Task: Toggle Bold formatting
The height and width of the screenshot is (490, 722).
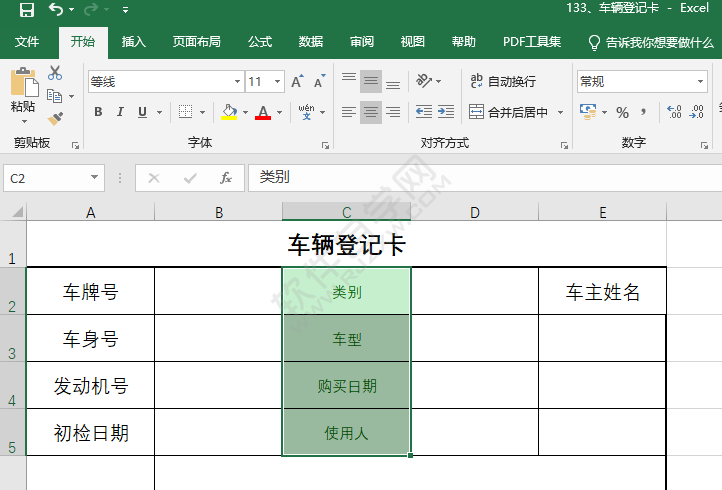Action: pos(98,112)
